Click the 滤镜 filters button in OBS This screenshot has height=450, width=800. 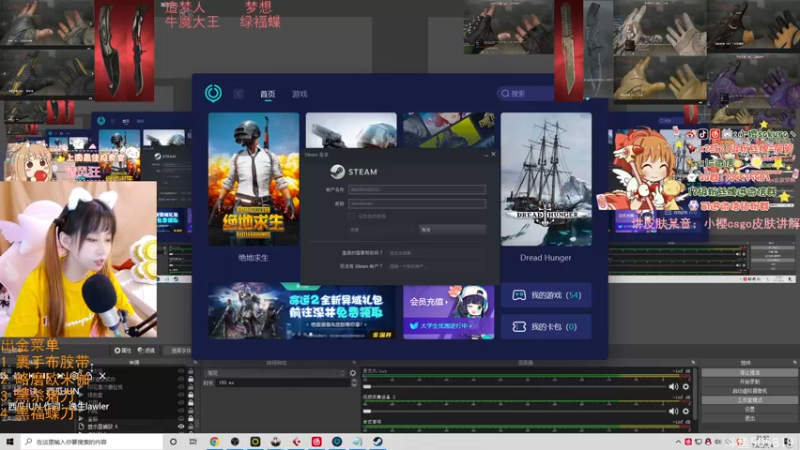(147, 351)
